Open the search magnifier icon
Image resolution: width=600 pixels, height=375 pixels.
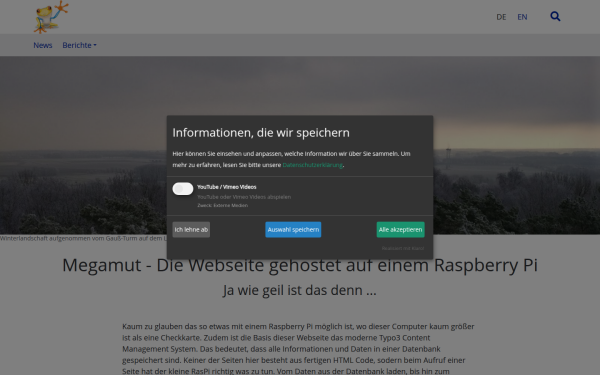click(555, 16)
